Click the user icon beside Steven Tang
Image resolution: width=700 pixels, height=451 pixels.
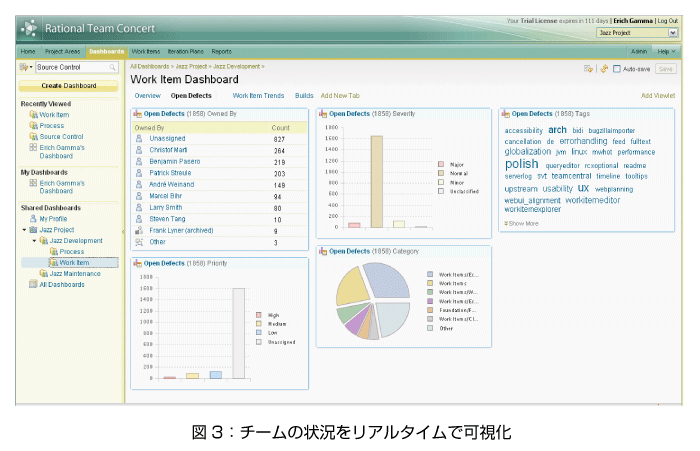point(139,219)
